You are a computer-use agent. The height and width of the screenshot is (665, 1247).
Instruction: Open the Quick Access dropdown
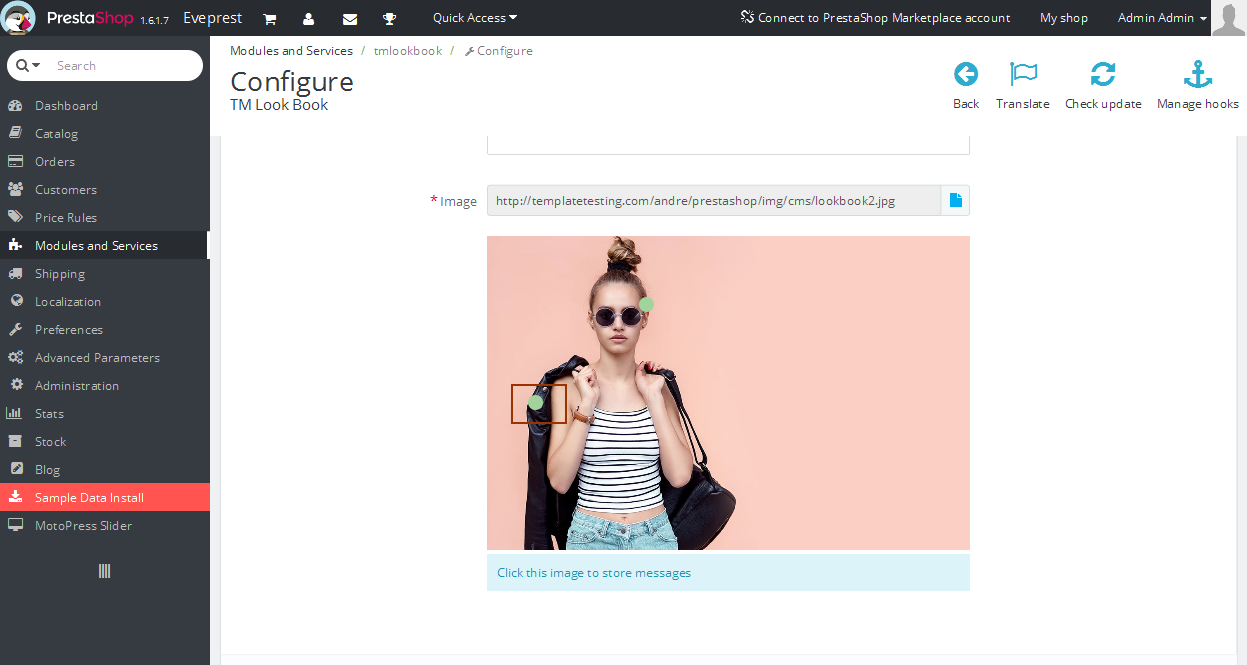[x=475, y=18]
